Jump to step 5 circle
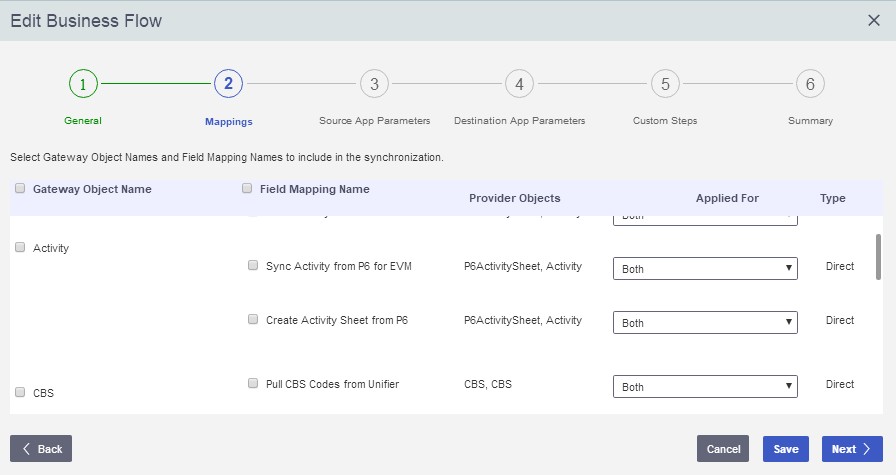This screenshot has width=896, height=475. pos(665,83)
